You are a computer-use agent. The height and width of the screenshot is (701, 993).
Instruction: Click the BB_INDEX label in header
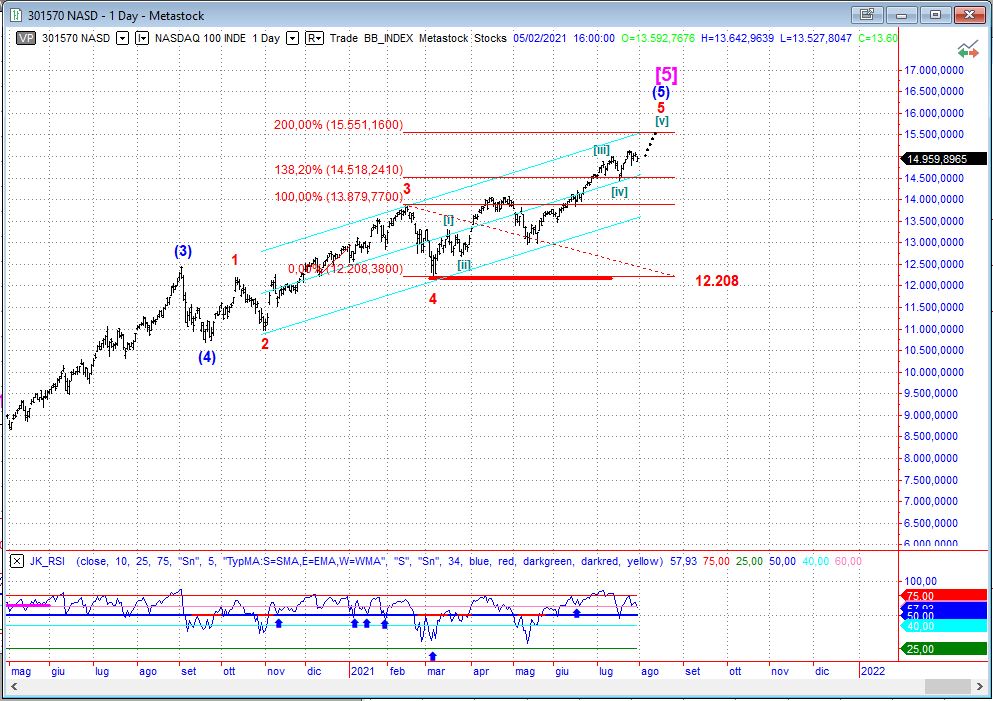click(x=388, y=38)
